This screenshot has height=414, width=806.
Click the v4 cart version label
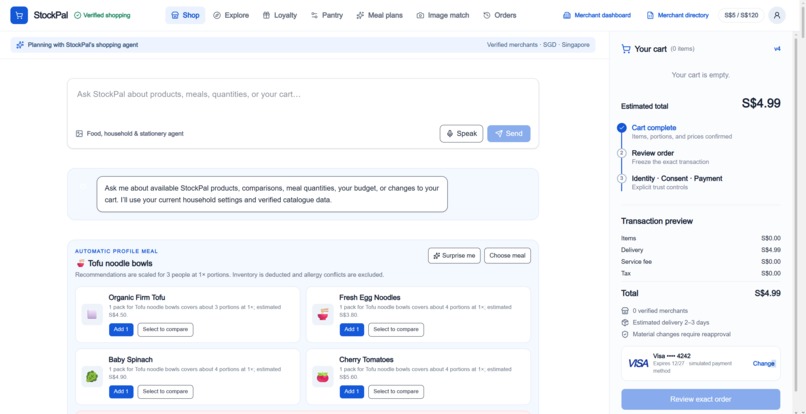(777, 49)
